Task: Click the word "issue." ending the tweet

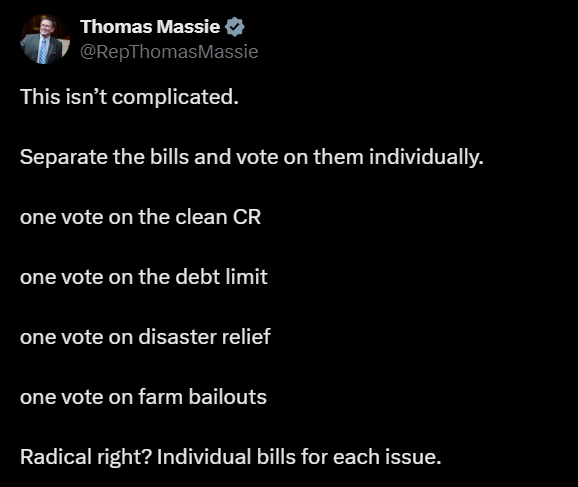Action: (x=414, y=457)
